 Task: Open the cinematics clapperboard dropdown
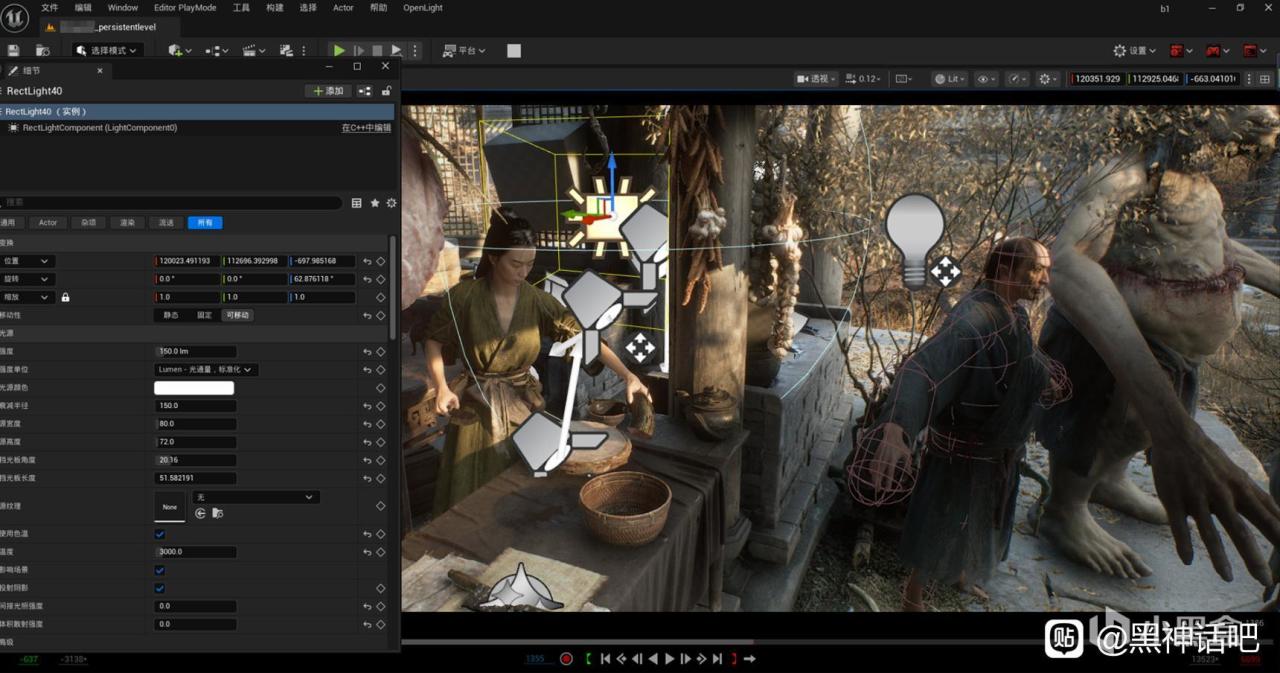(x=254, y=50)
